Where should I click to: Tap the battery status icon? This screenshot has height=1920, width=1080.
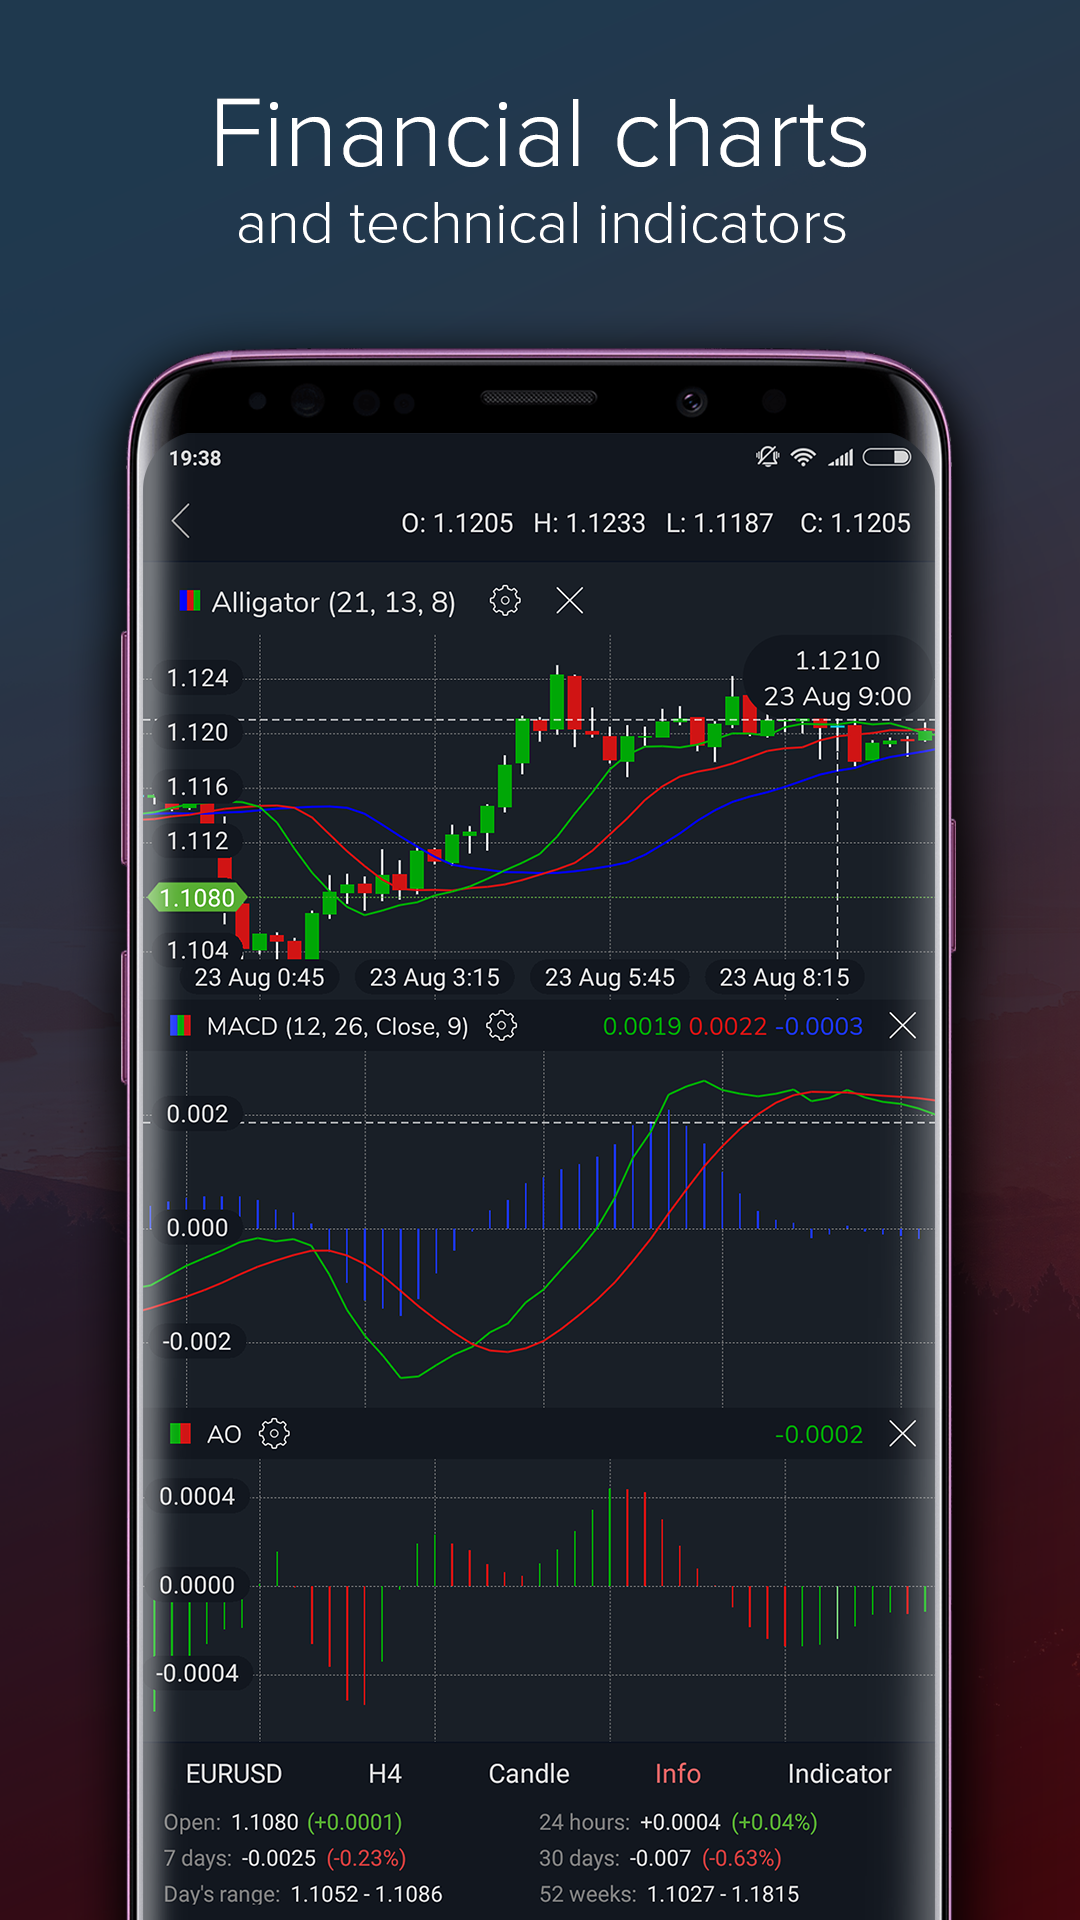point(887,457)
